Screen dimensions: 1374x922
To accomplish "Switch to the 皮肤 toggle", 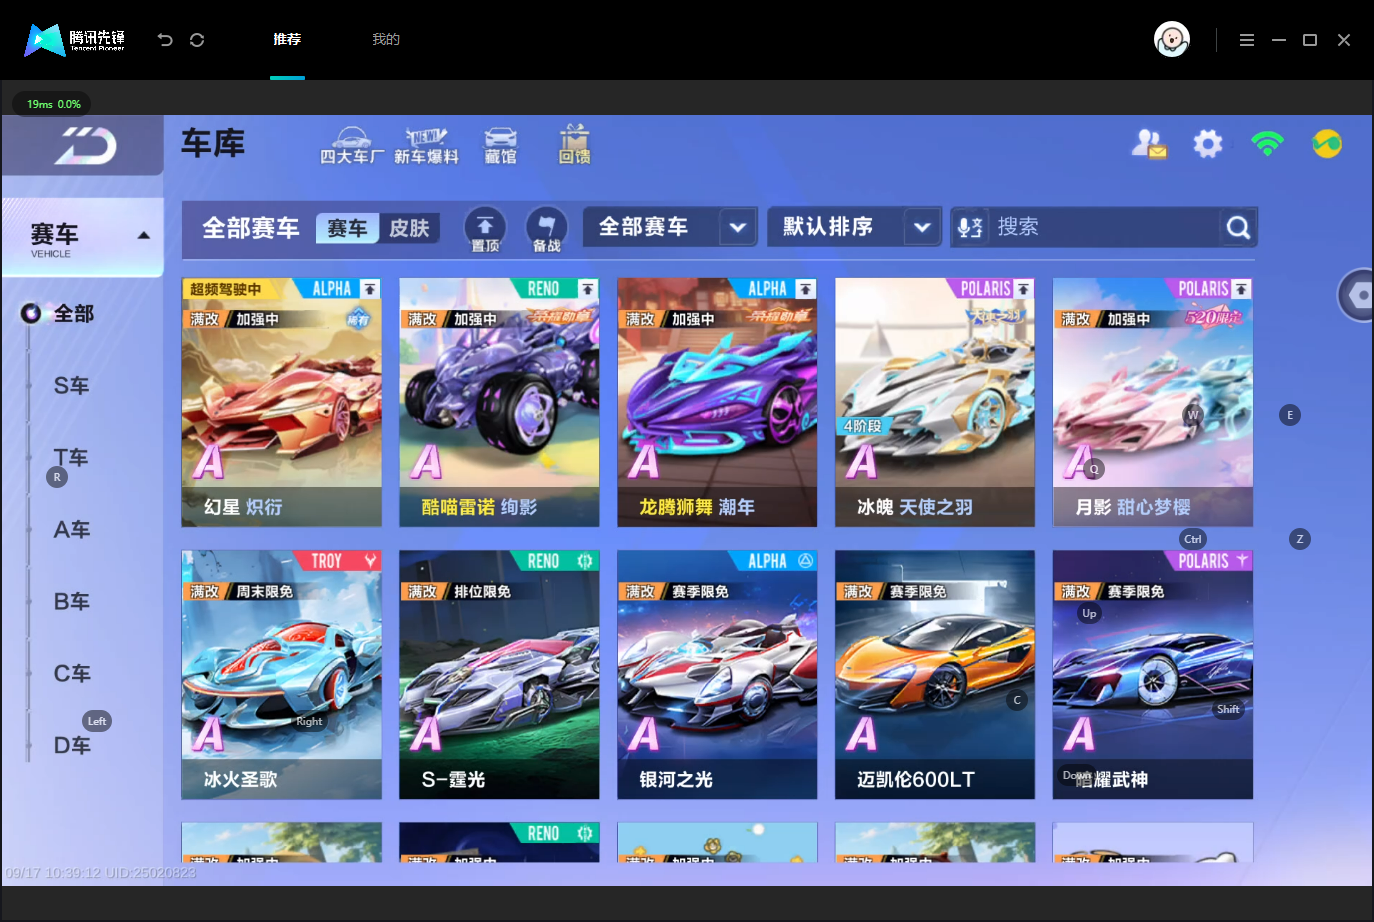I will [409, 228].
